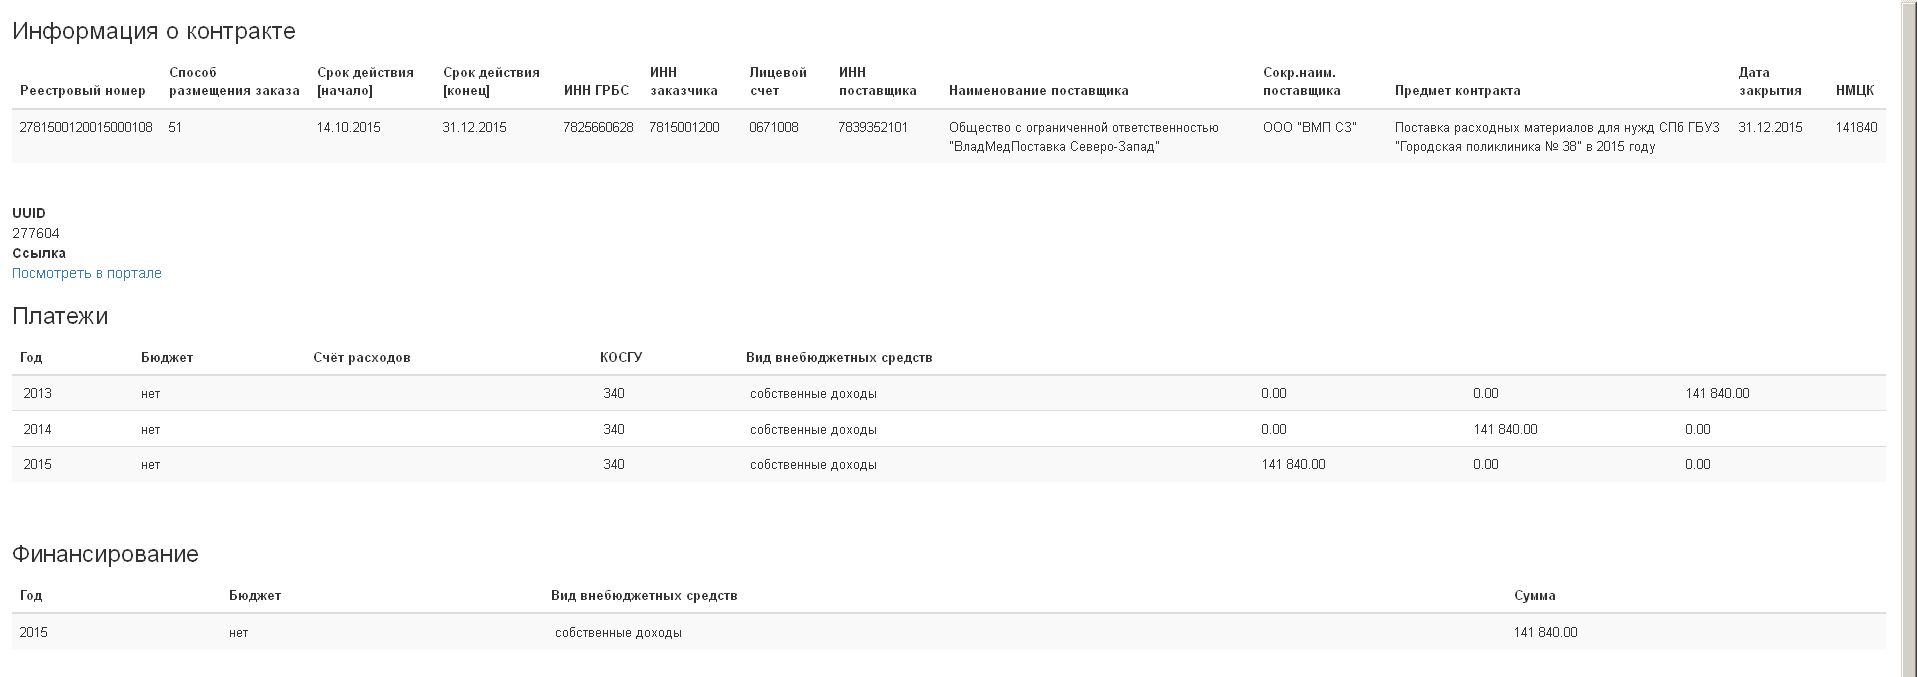The image size is (1917, 677).
Task: Select registry number 2781500120015000108
Action: click(x=86, y=128)
